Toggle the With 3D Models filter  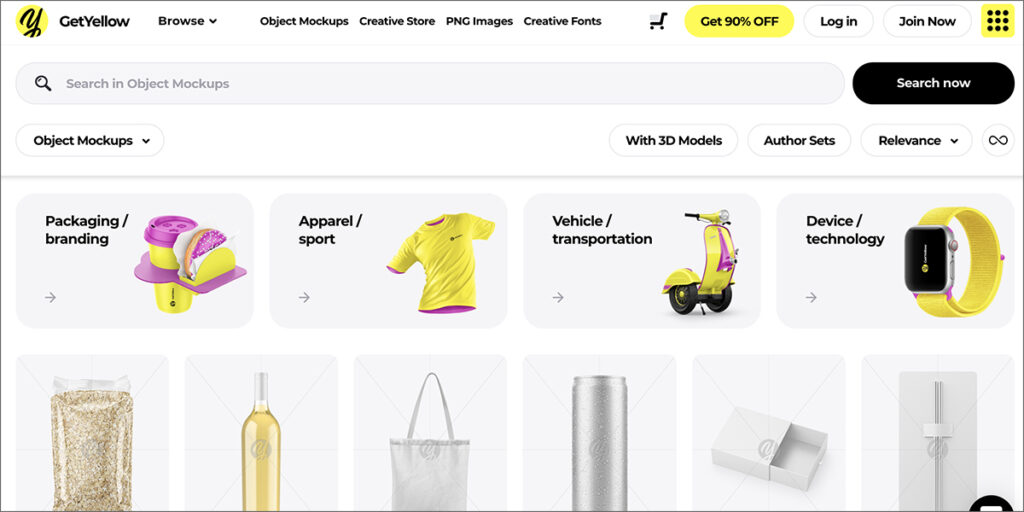pyautogui.click(x=673, y=140)
